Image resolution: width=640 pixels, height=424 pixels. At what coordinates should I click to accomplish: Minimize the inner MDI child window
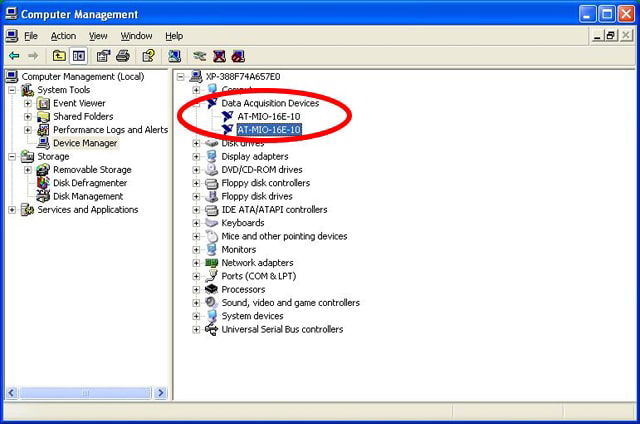597,36
